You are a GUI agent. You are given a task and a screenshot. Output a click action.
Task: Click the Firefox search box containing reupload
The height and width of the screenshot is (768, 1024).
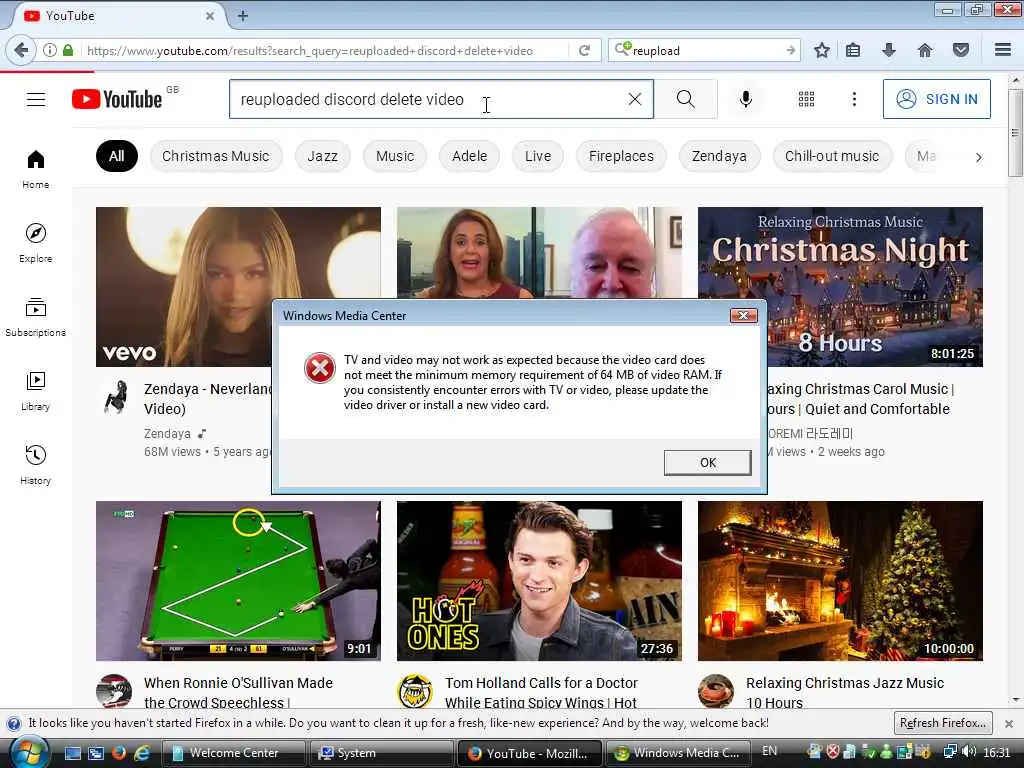click(705, 50)
